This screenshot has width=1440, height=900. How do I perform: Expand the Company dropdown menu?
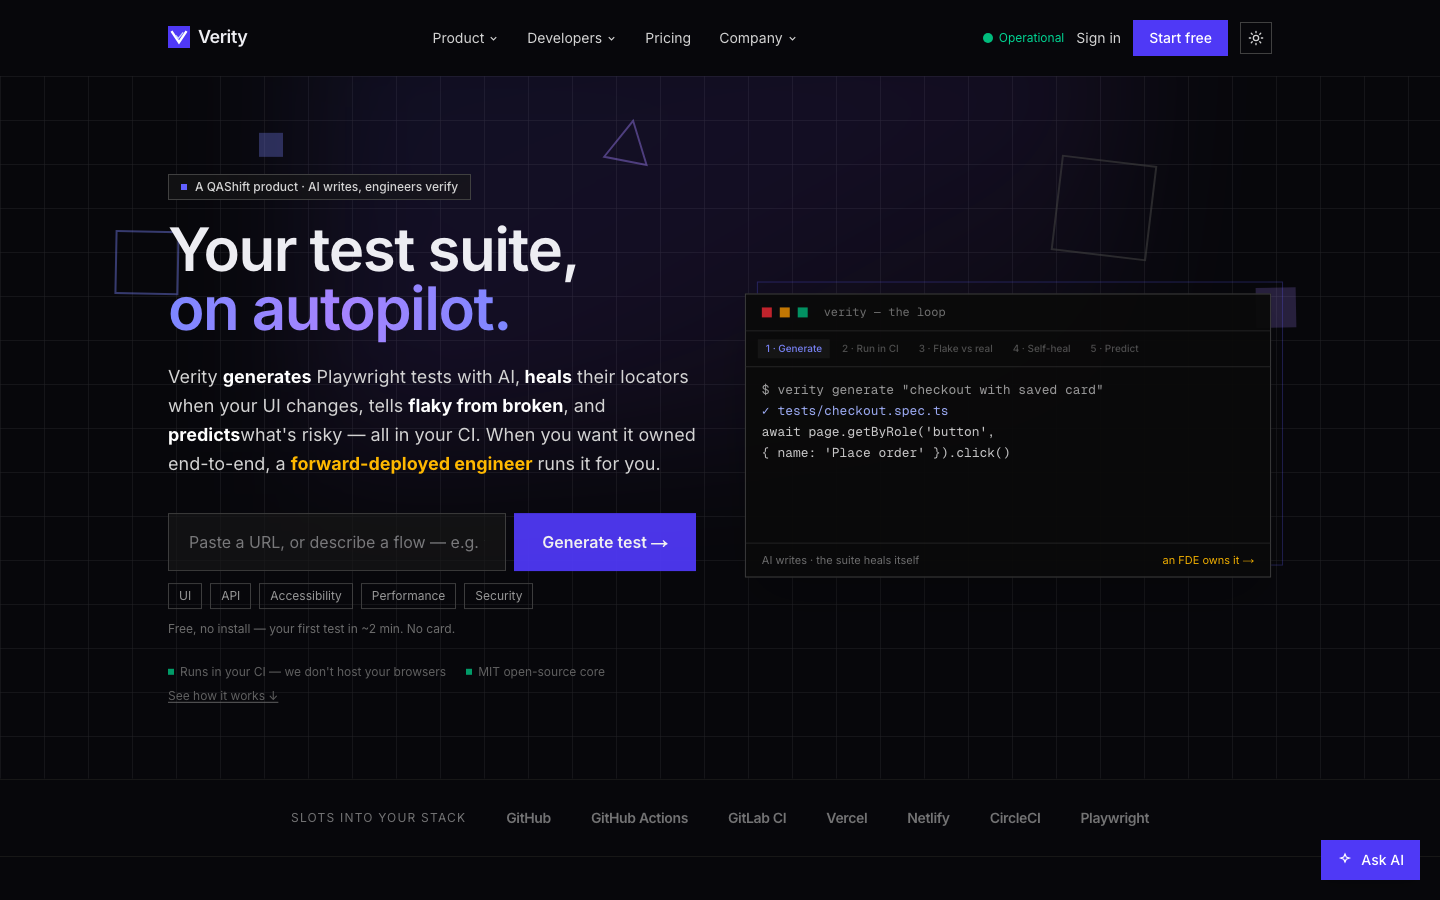click(x=758, y=38)
